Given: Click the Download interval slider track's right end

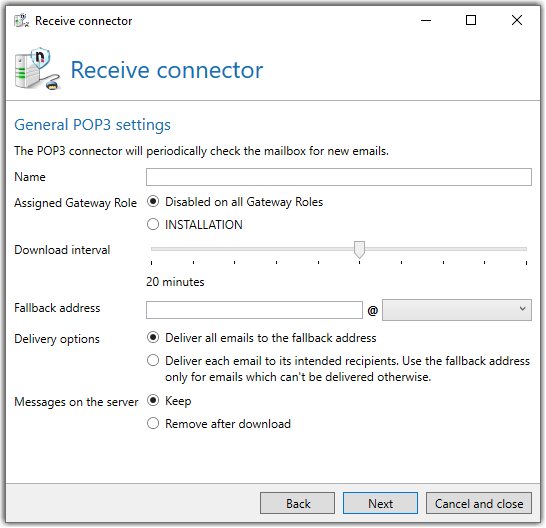Looking at the screenshot, I should coord(525,249).
